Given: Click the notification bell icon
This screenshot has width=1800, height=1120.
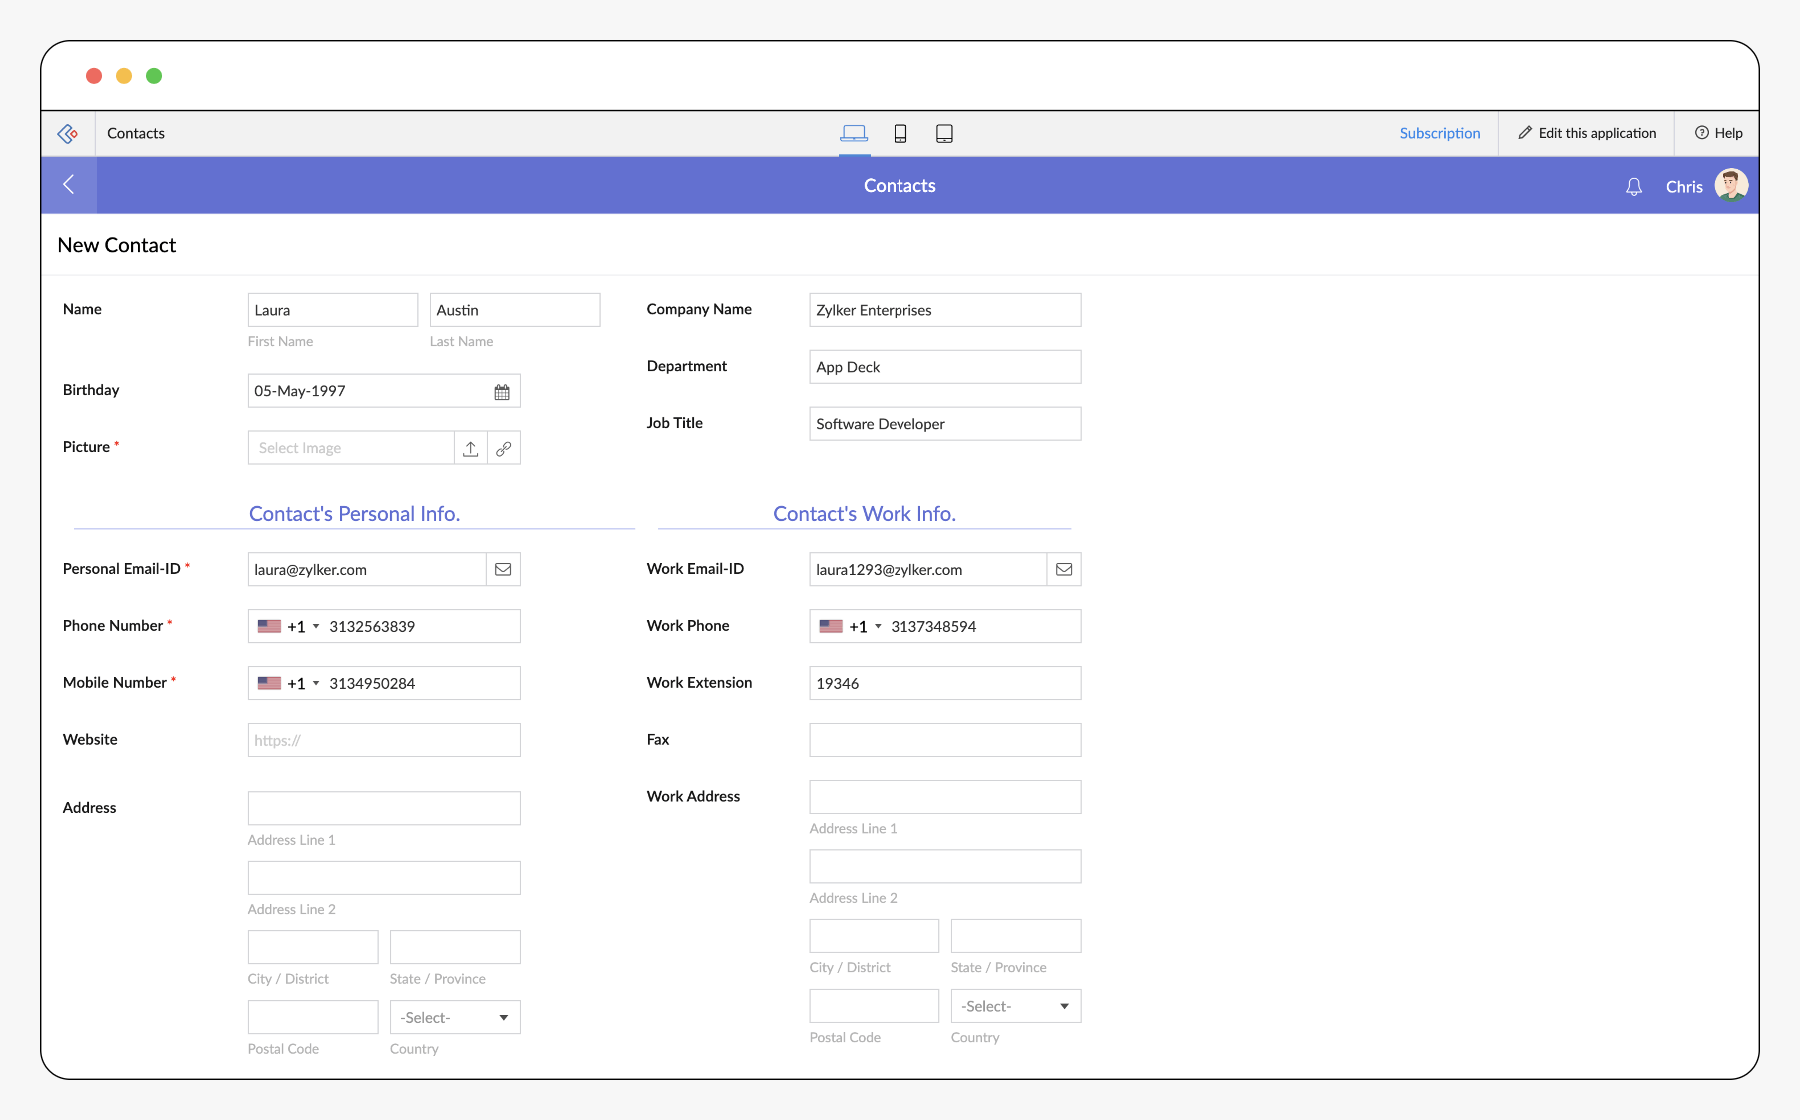Looking at the screenshot, I should coord(1634,187).
